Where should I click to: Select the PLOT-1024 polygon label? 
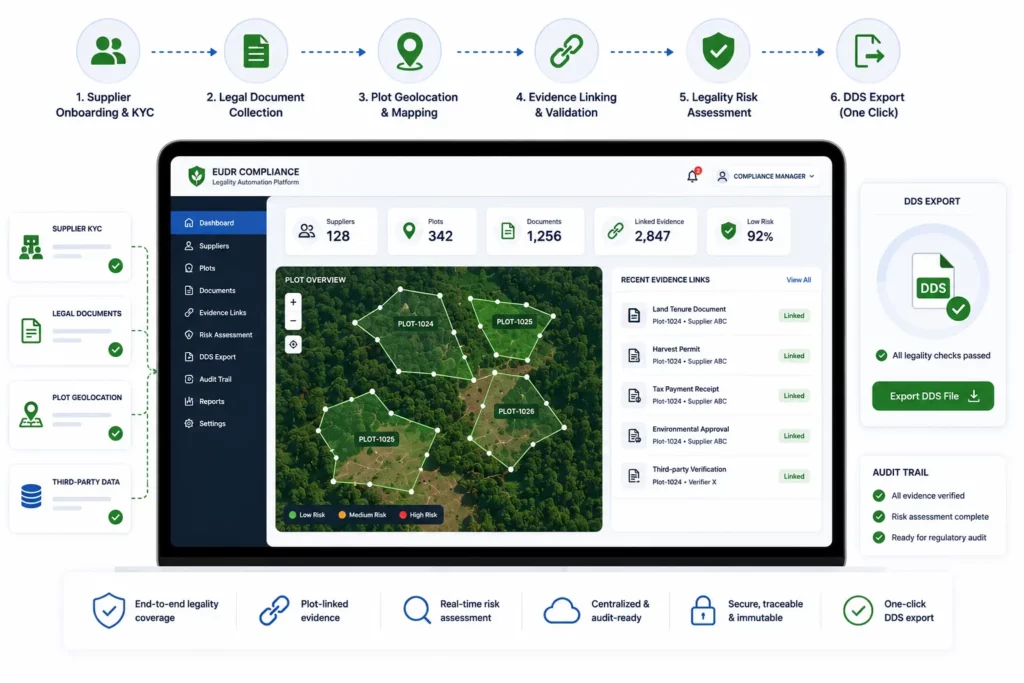tap(415, 323)
